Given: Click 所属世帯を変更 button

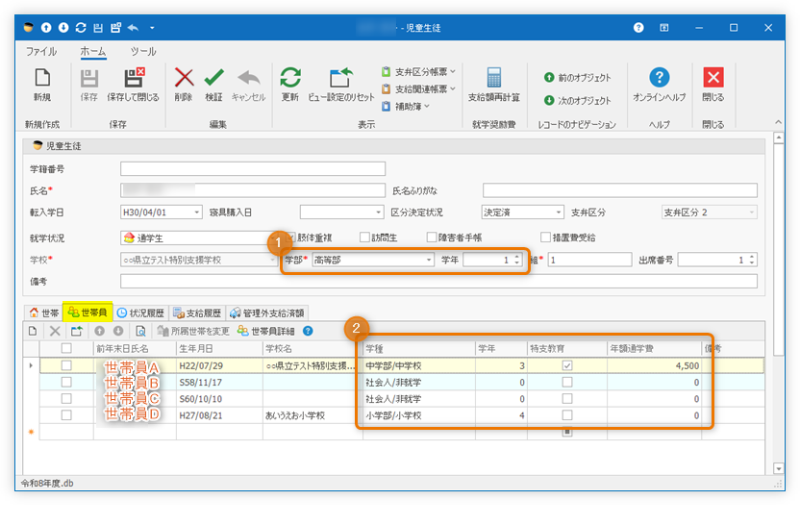Looking at the screenshot, I should 193,331.
